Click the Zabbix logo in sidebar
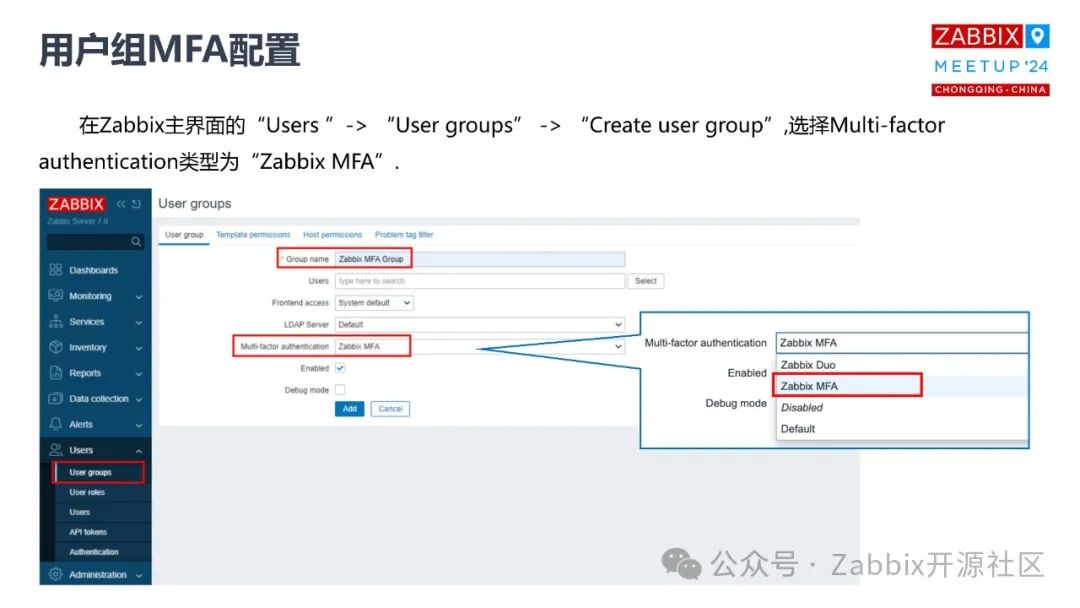Viewport: 1080px width, 608px height. (x=76, y=204)
